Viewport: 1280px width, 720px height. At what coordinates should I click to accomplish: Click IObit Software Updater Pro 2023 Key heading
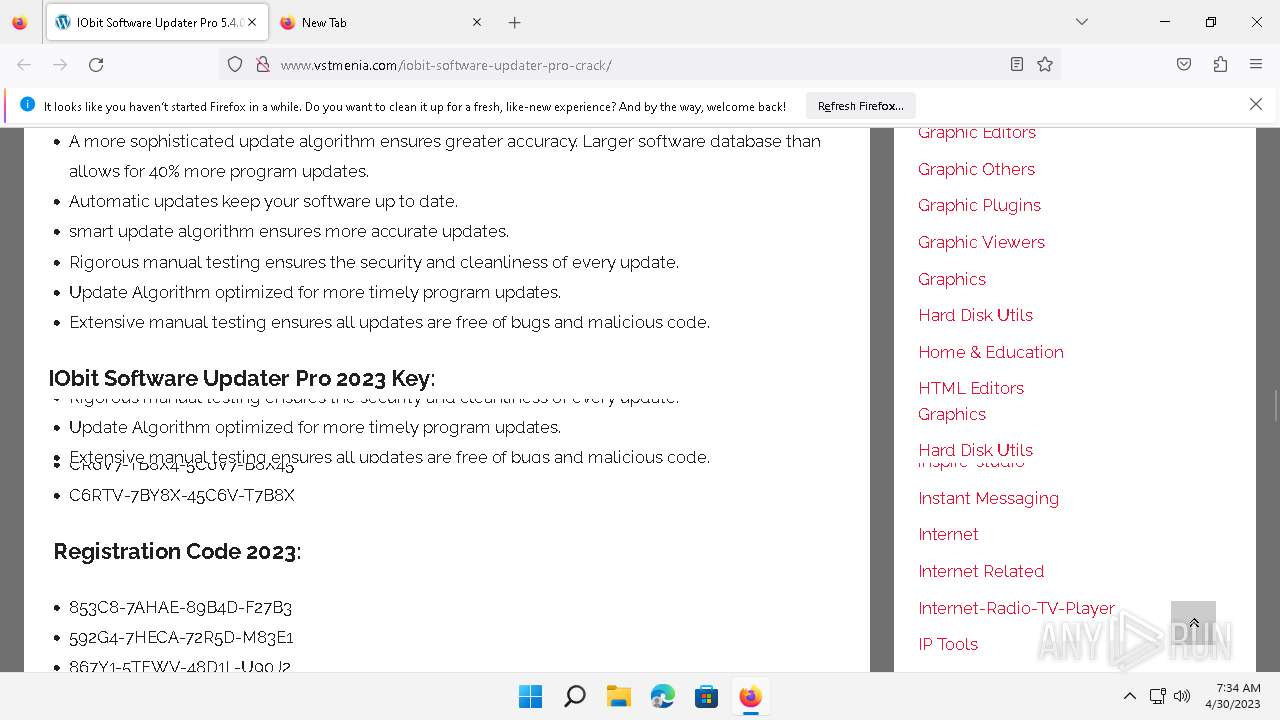click(x=242, y=378)
